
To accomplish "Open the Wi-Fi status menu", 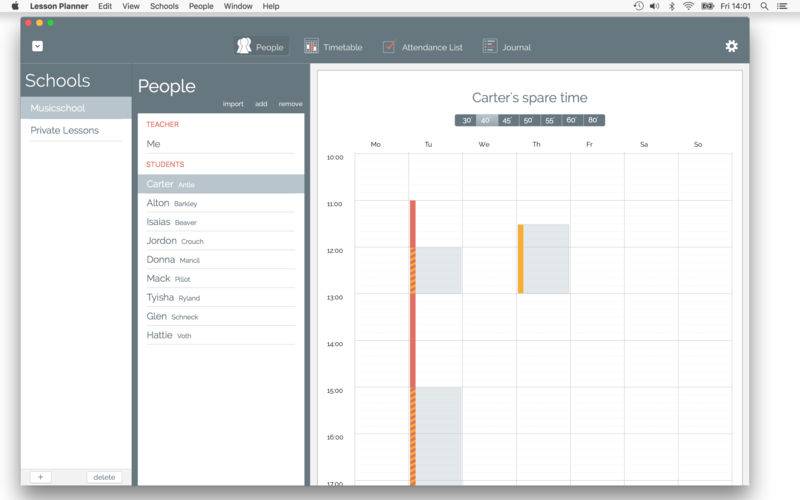I will 689,6.
